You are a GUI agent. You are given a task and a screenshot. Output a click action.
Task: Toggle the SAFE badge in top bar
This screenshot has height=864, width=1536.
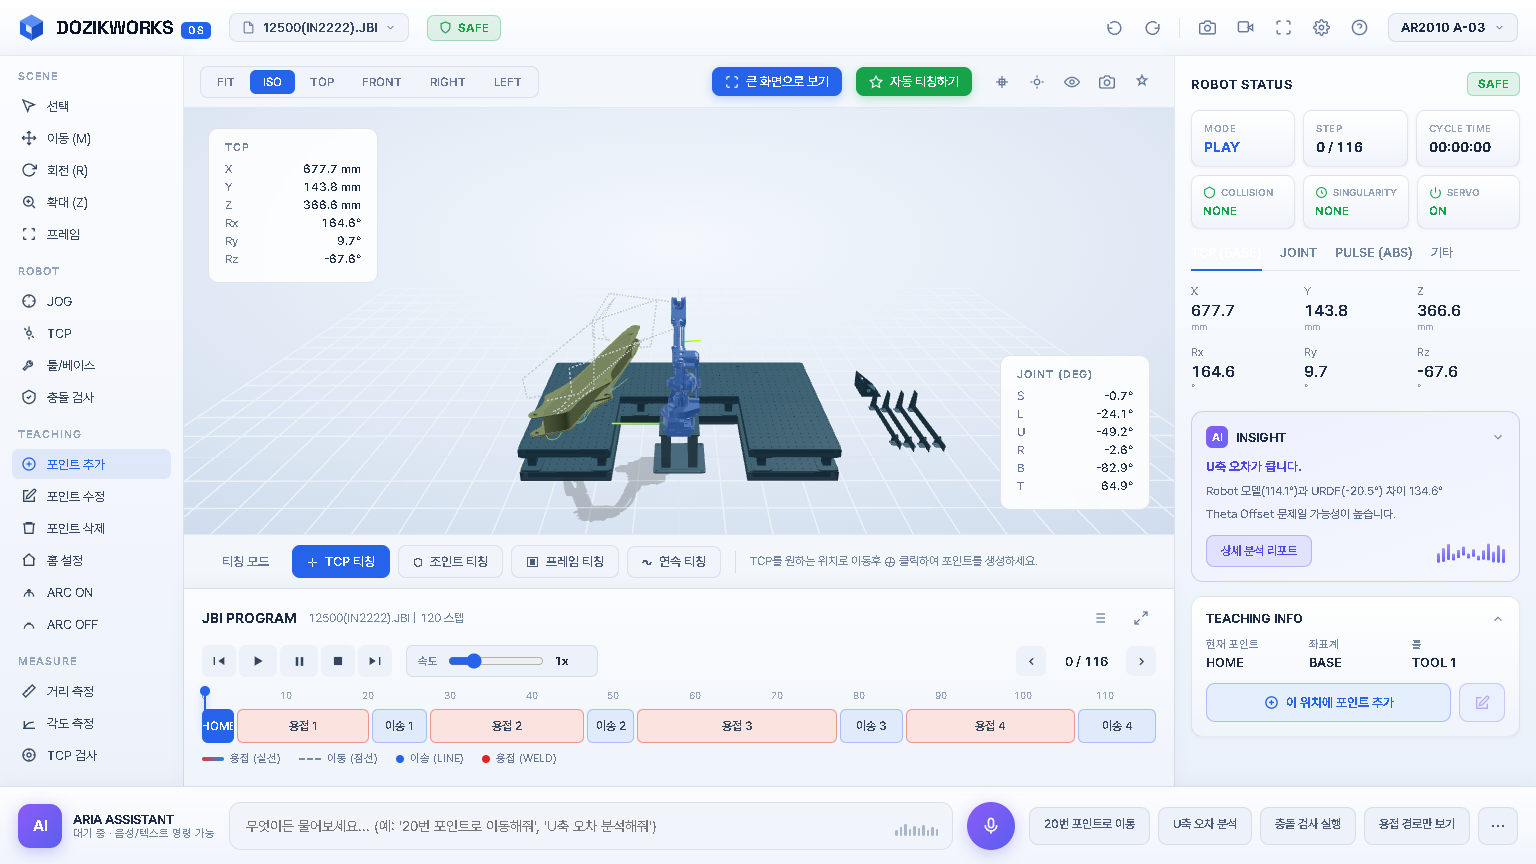464,28
